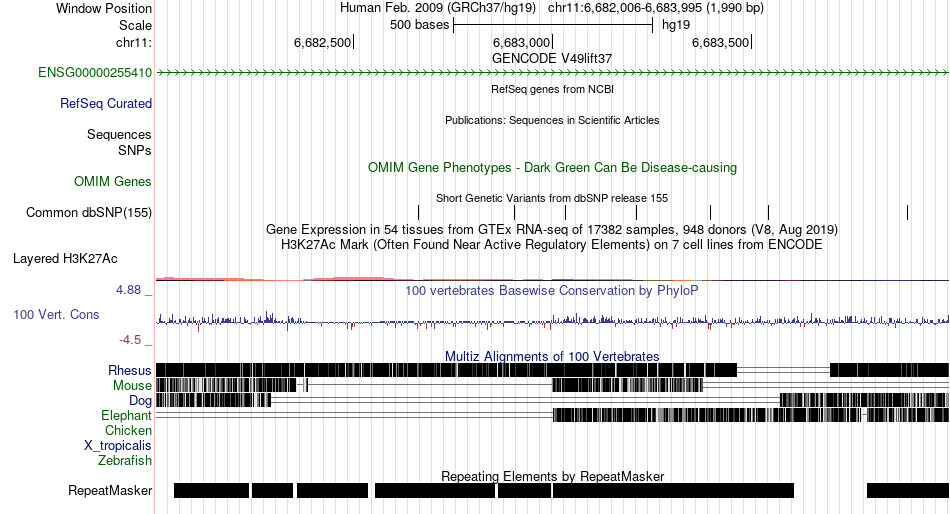
Task: Click the '500 bases' scale text
Action: [420, 25]
